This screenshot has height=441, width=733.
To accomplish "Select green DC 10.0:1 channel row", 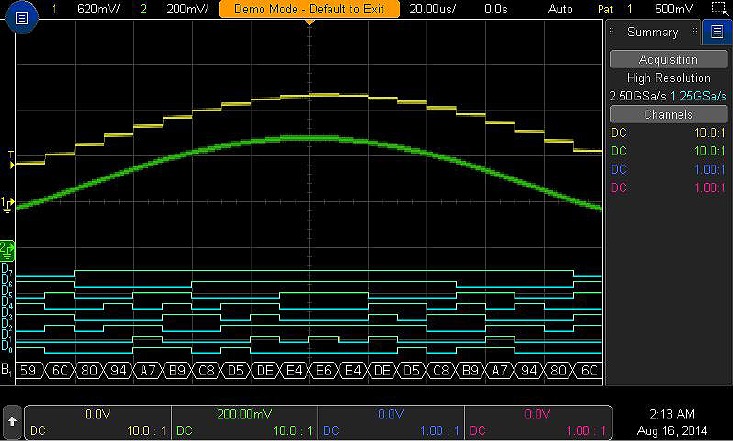I will pyautogui.click(x=668, y=151).
